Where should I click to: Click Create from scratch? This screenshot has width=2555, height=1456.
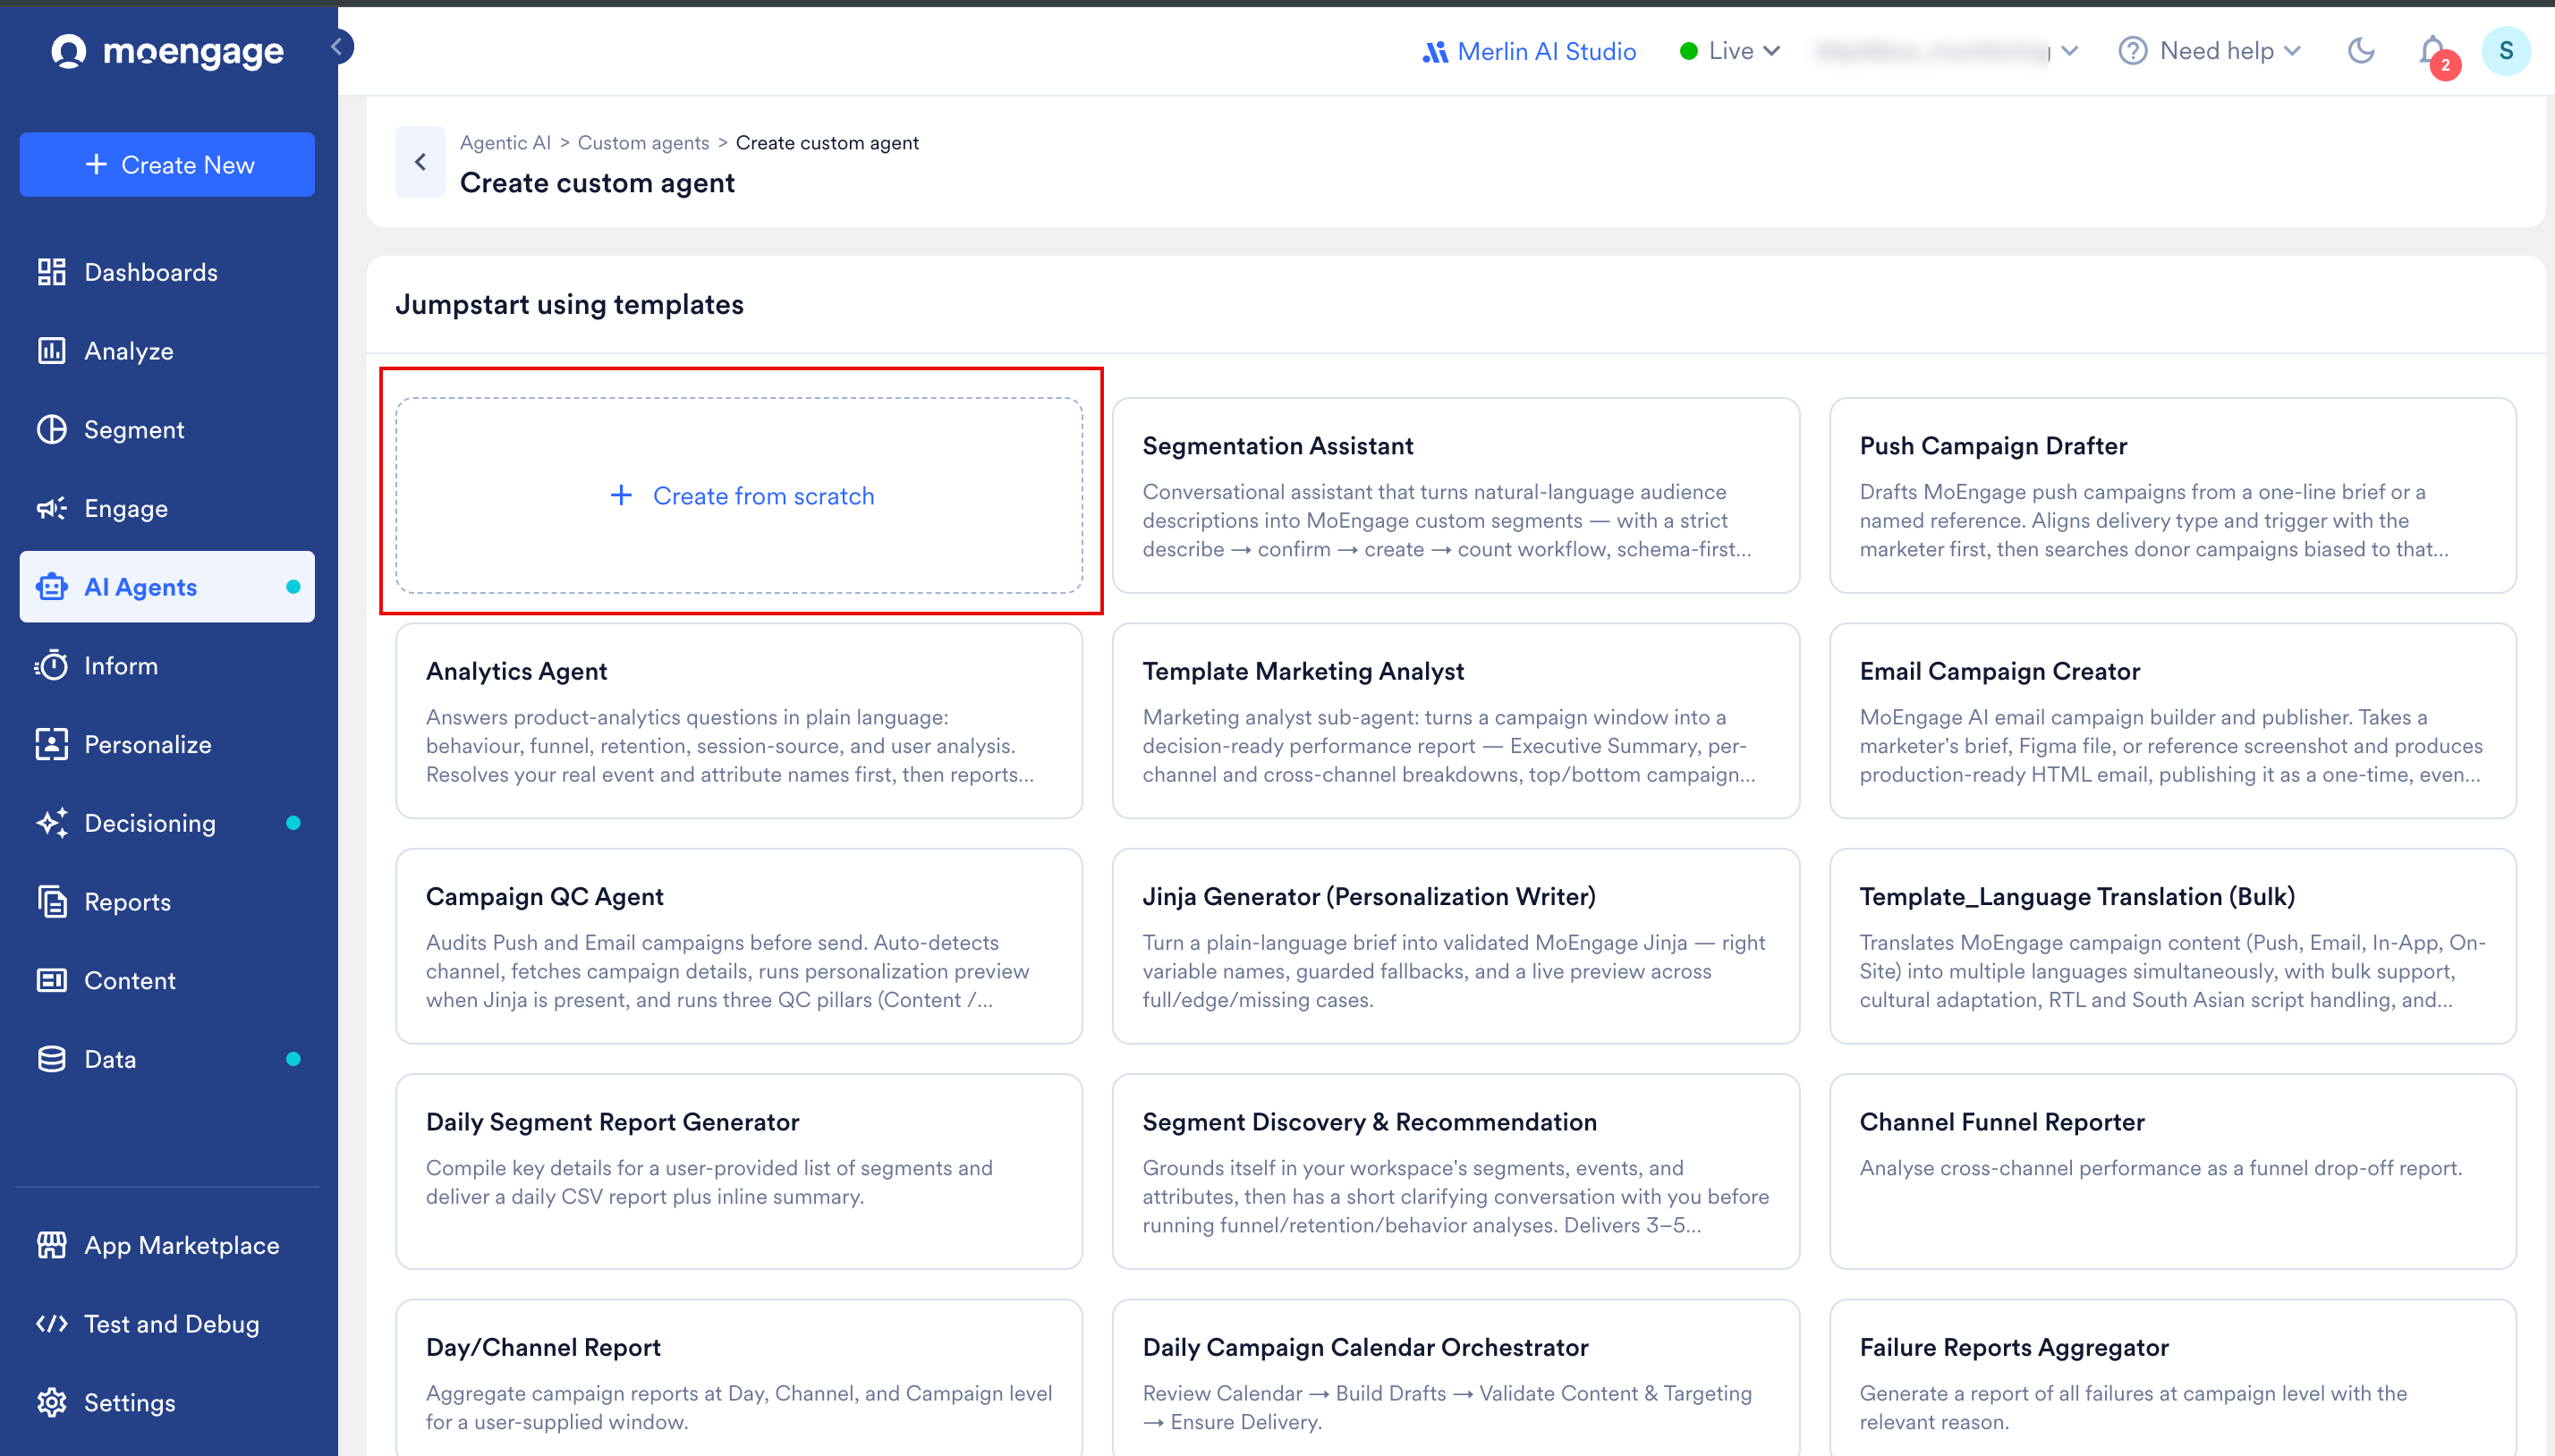(x=739, y=496)
